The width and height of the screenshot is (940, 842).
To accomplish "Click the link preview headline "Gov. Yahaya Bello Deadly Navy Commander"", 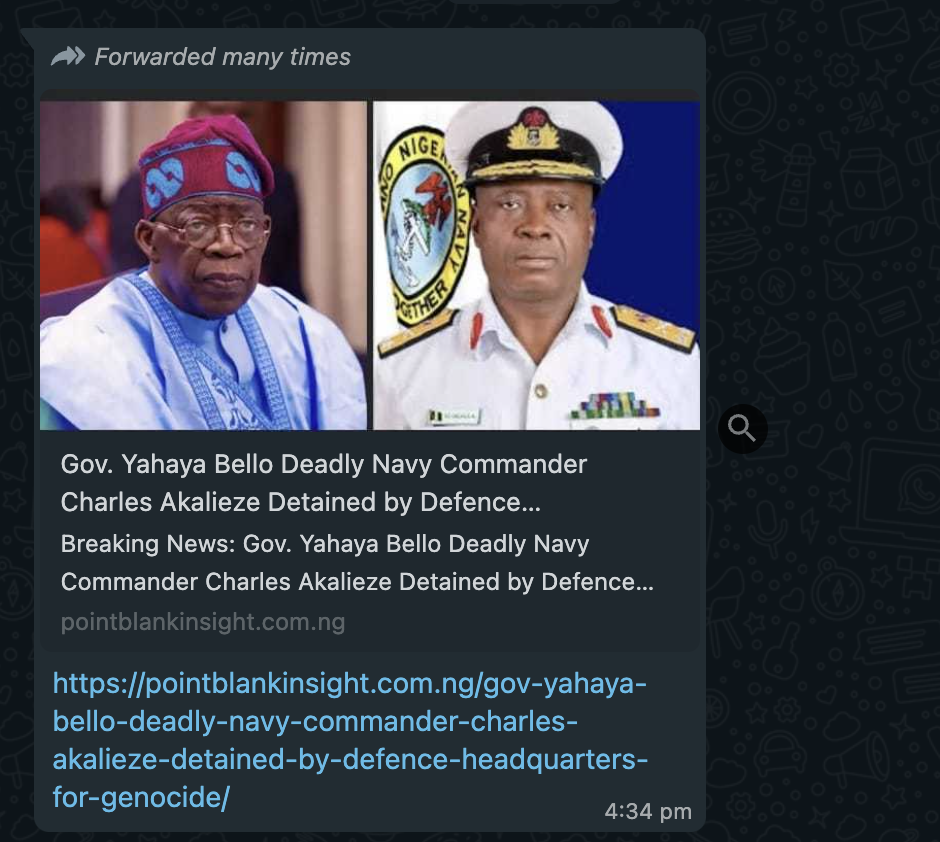I will point(324,464).
